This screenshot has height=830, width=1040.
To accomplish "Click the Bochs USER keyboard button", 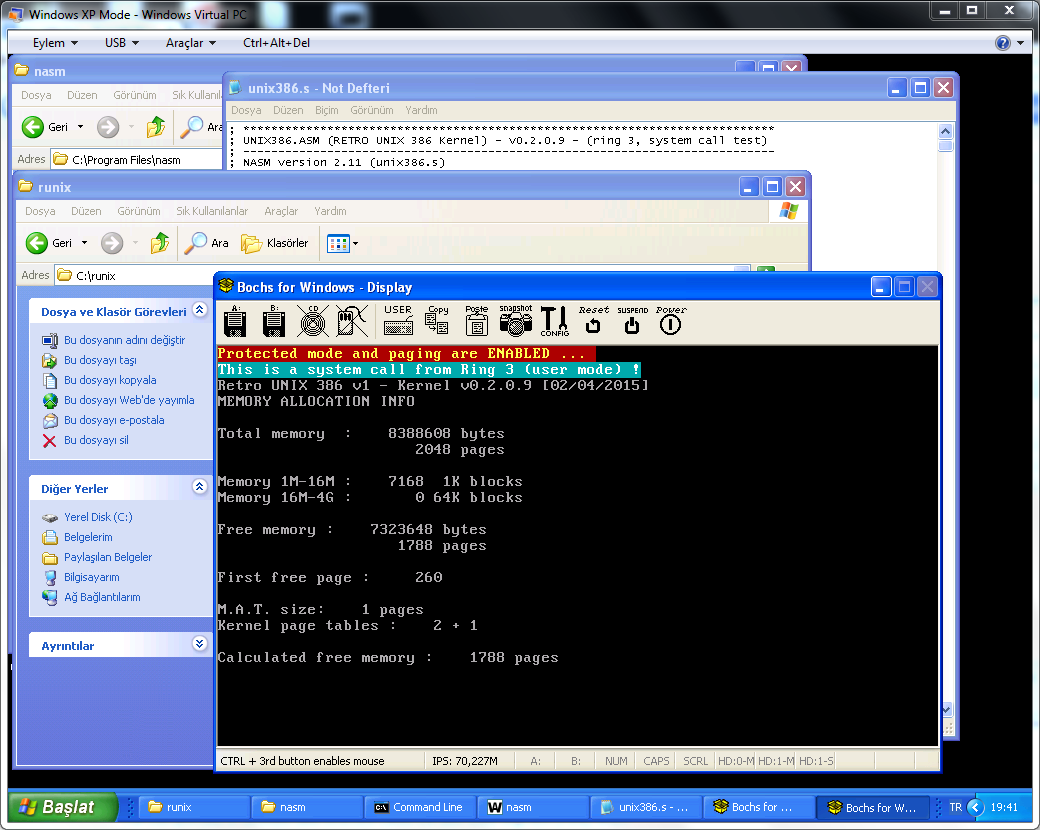I will click(398, 320).
